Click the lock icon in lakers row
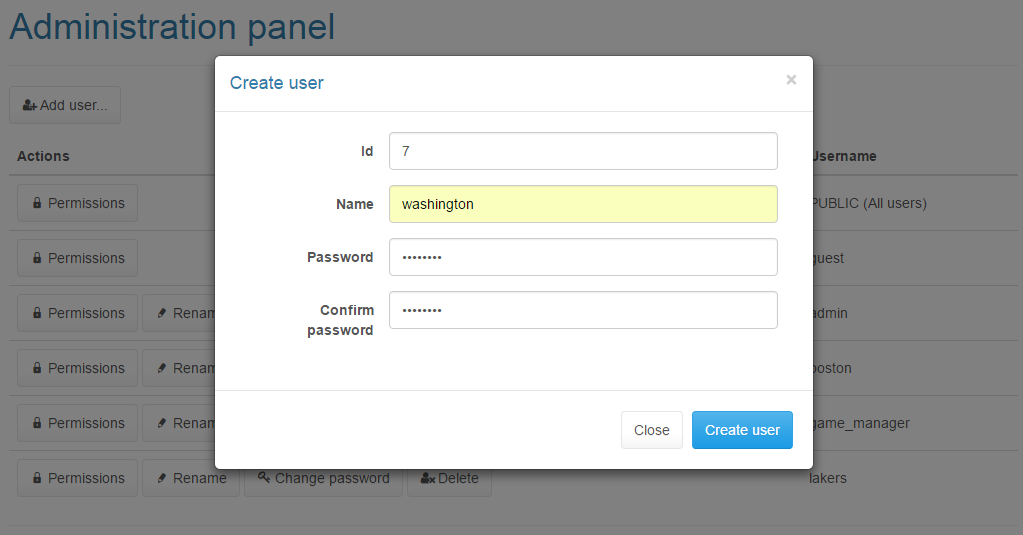 pos(37,478)
